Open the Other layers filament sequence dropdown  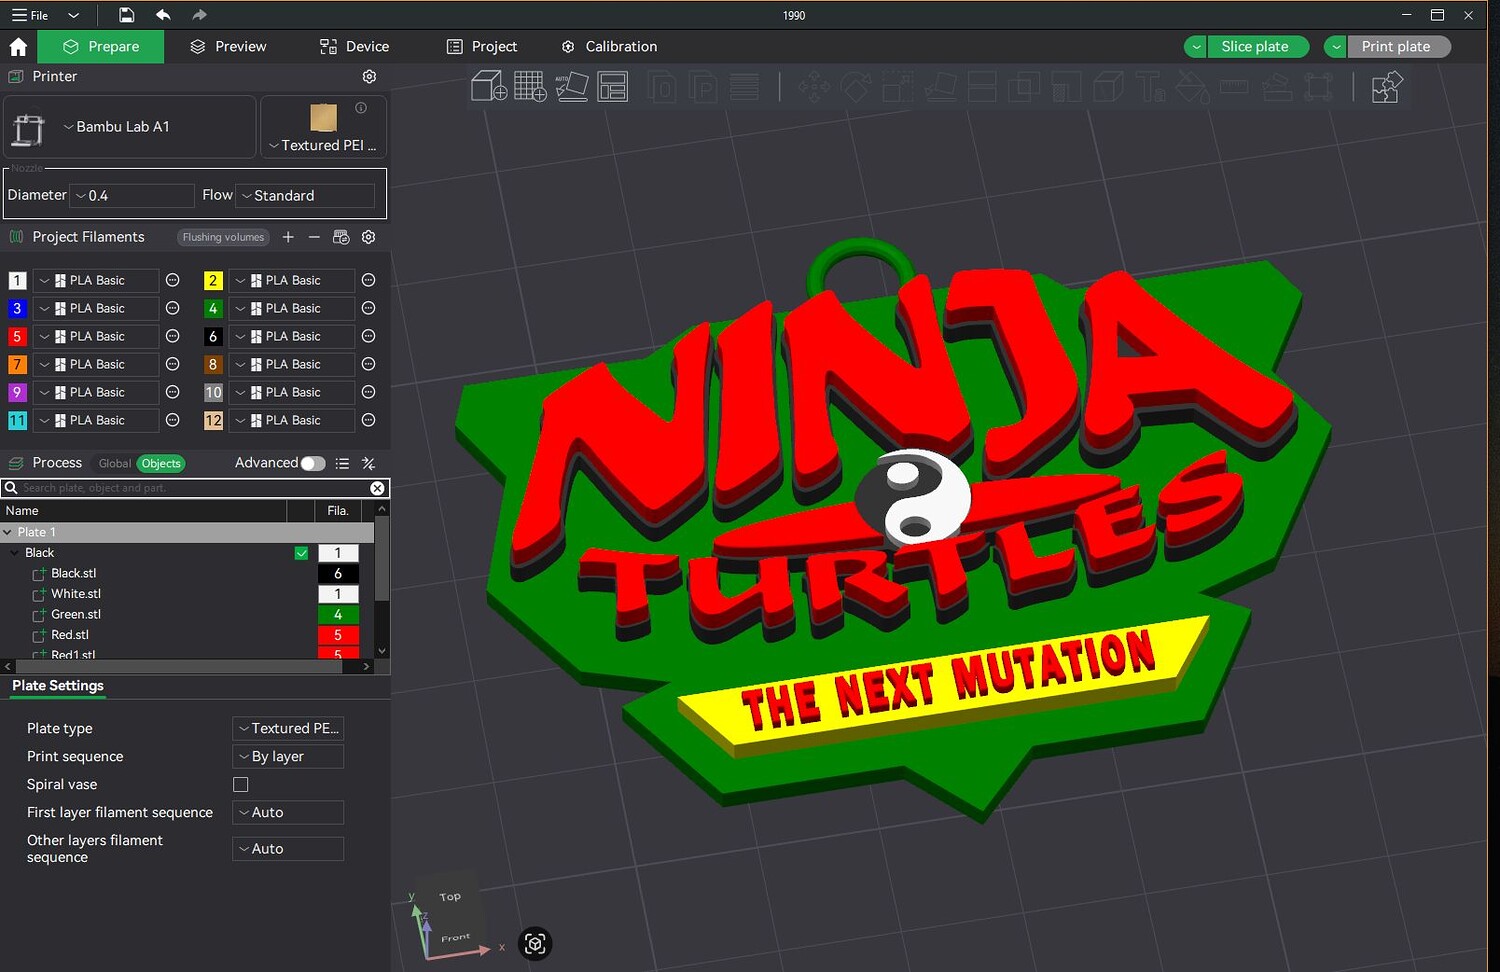point(288,849)
